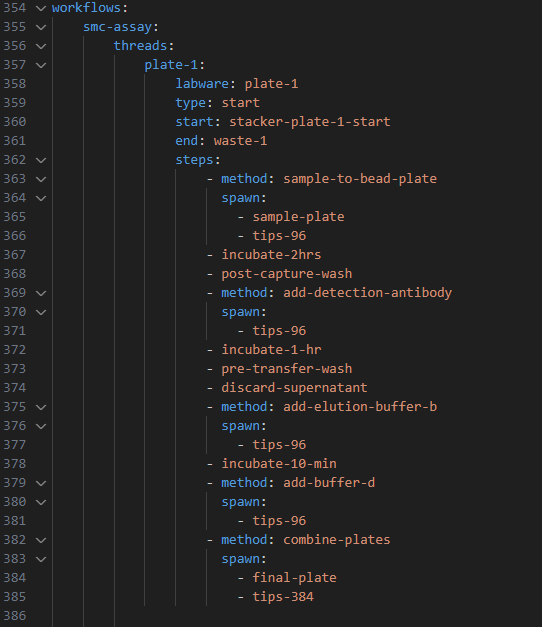Place cursor on stacker-plate-1-start value
Screen dimensions: 542x627
(x=310, y=122)
